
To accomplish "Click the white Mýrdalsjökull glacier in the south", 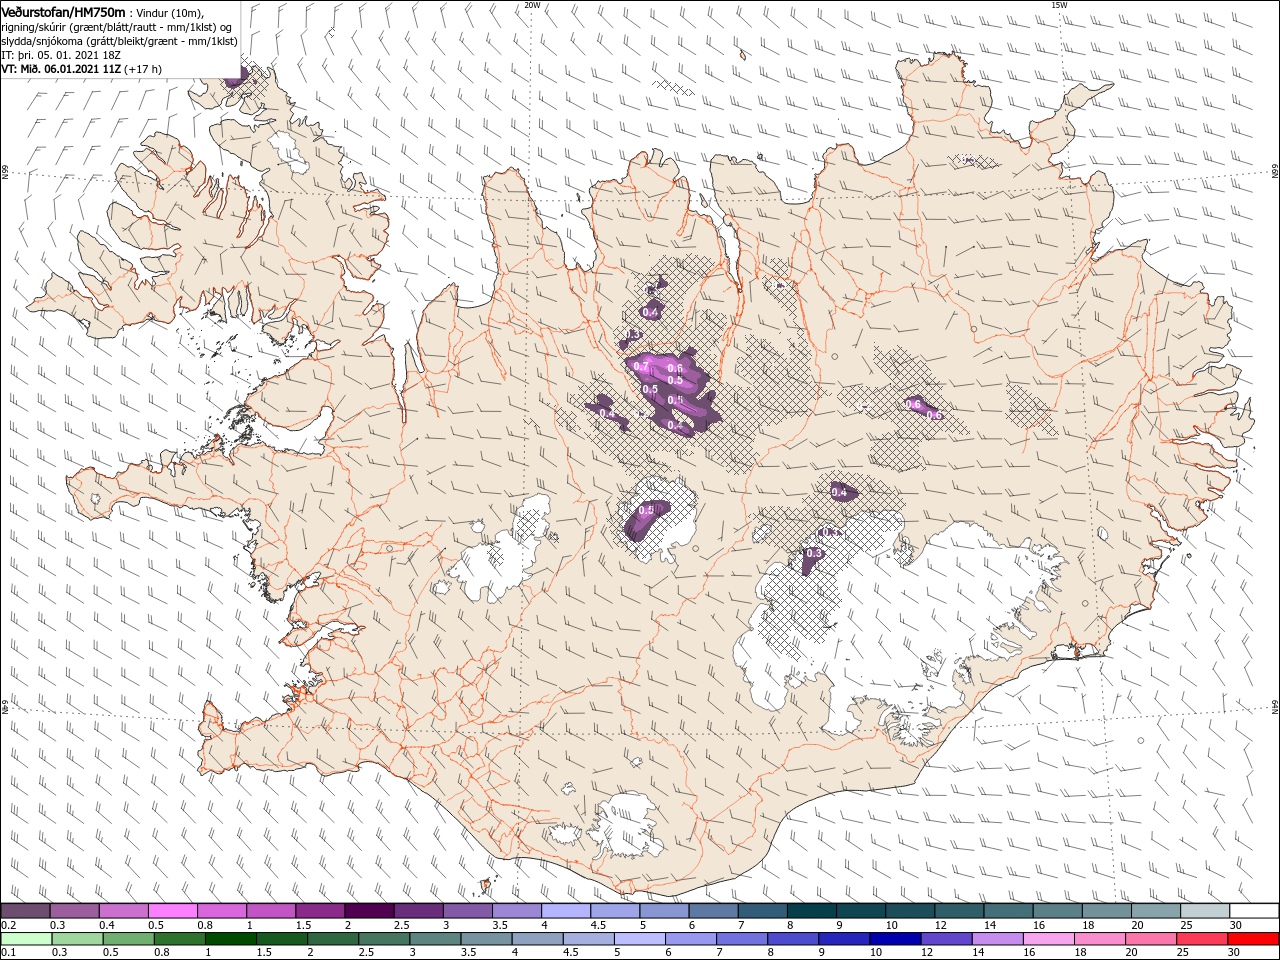I will (x=627, y=825).
